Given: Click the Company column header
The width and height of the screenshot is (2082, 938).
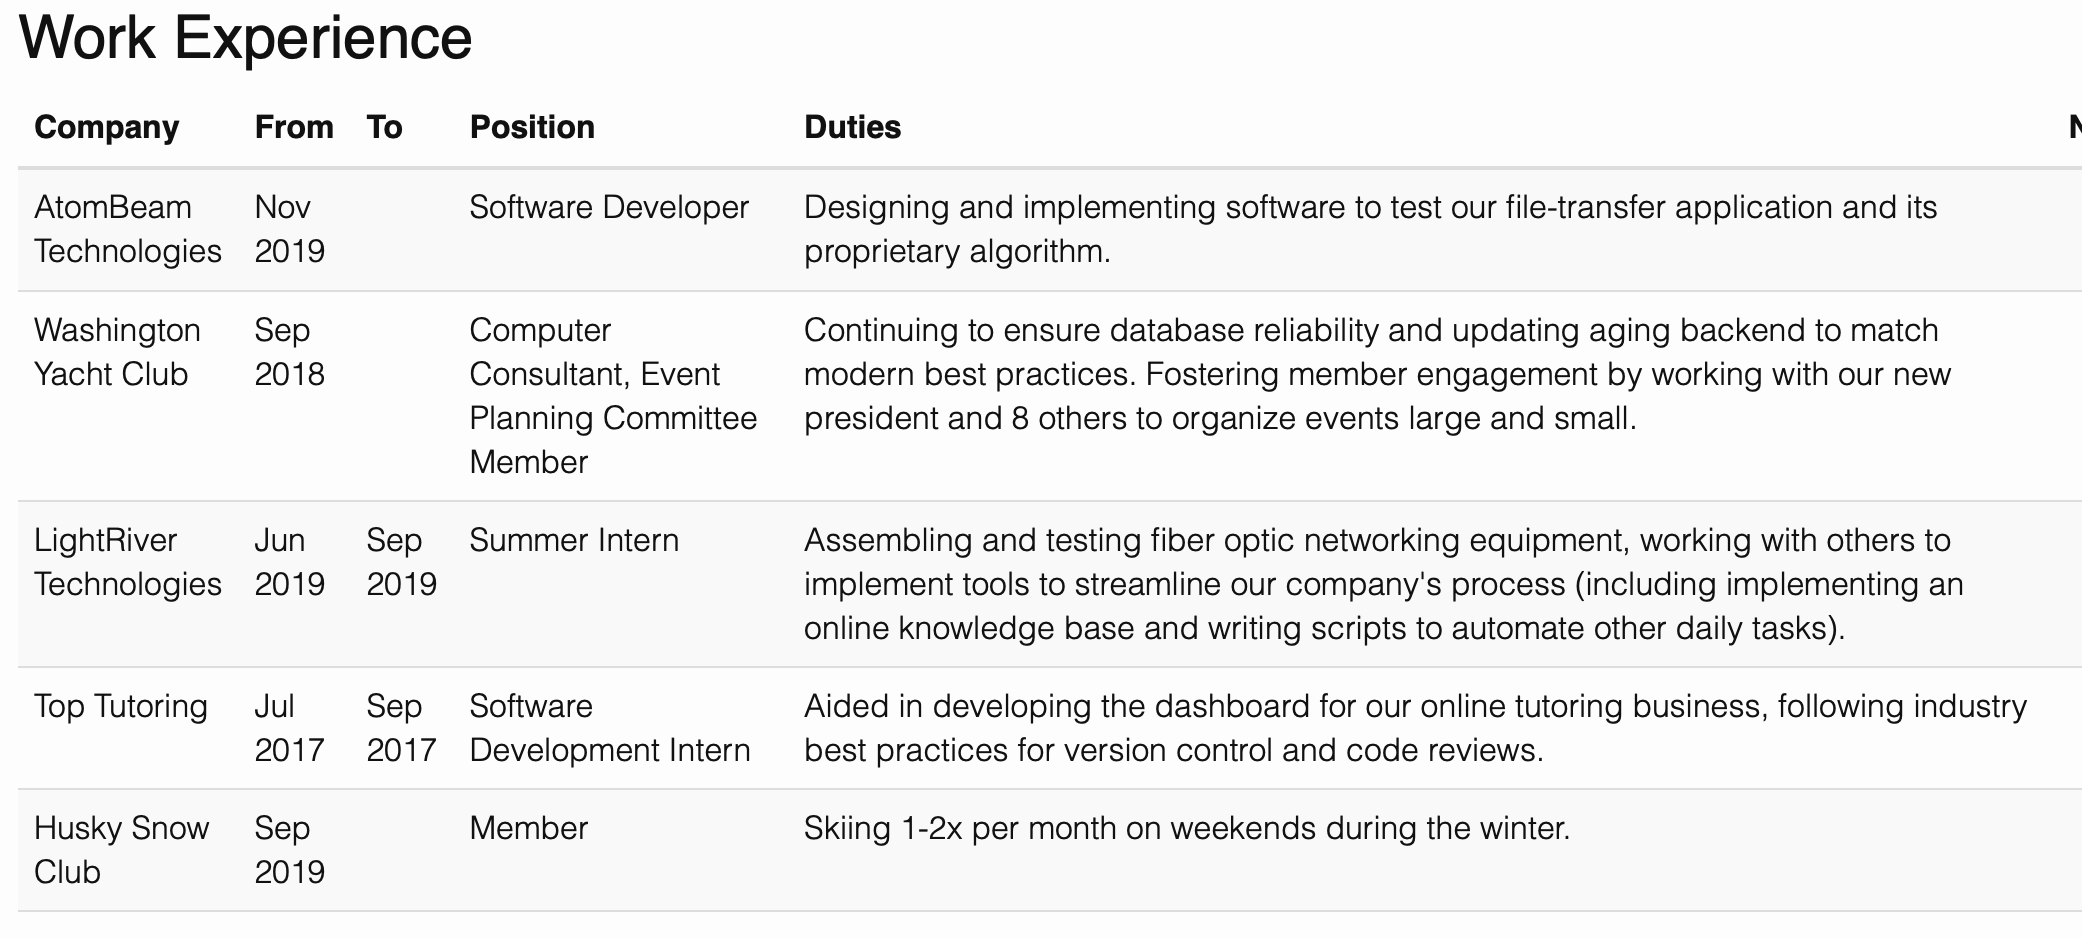Looking at the screenshot, I should tap(106, 127).
